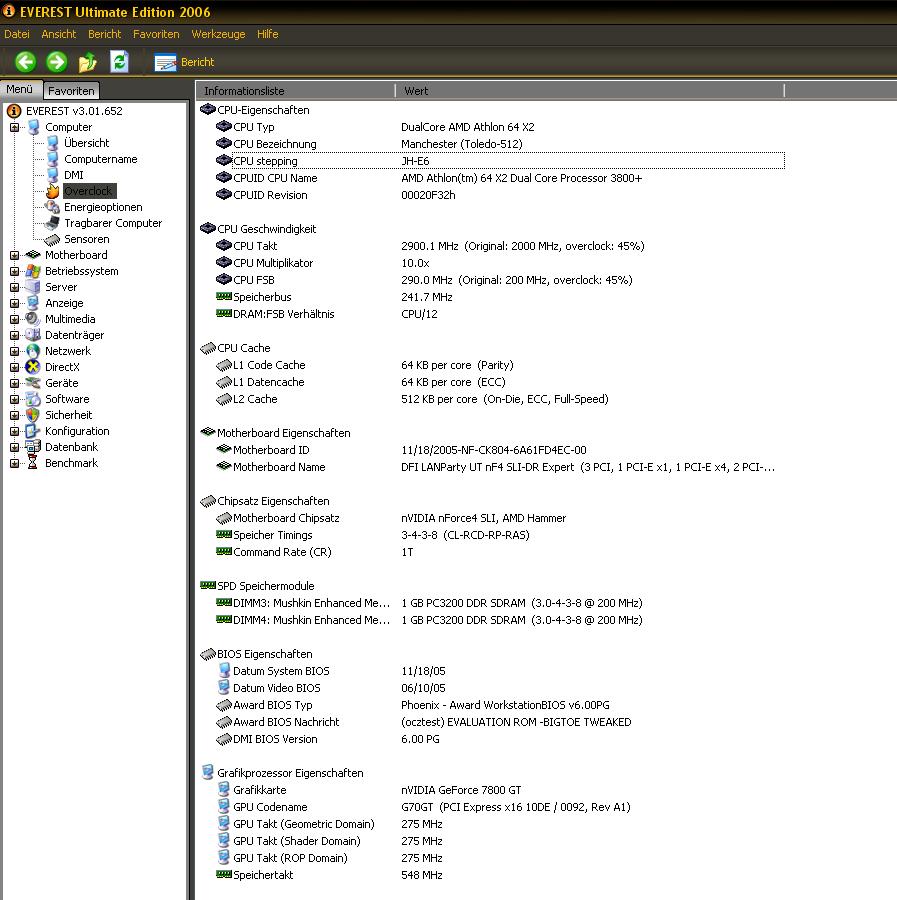Expand the Server tree node
The image size is (897, 900).
(x=14, y=288)
